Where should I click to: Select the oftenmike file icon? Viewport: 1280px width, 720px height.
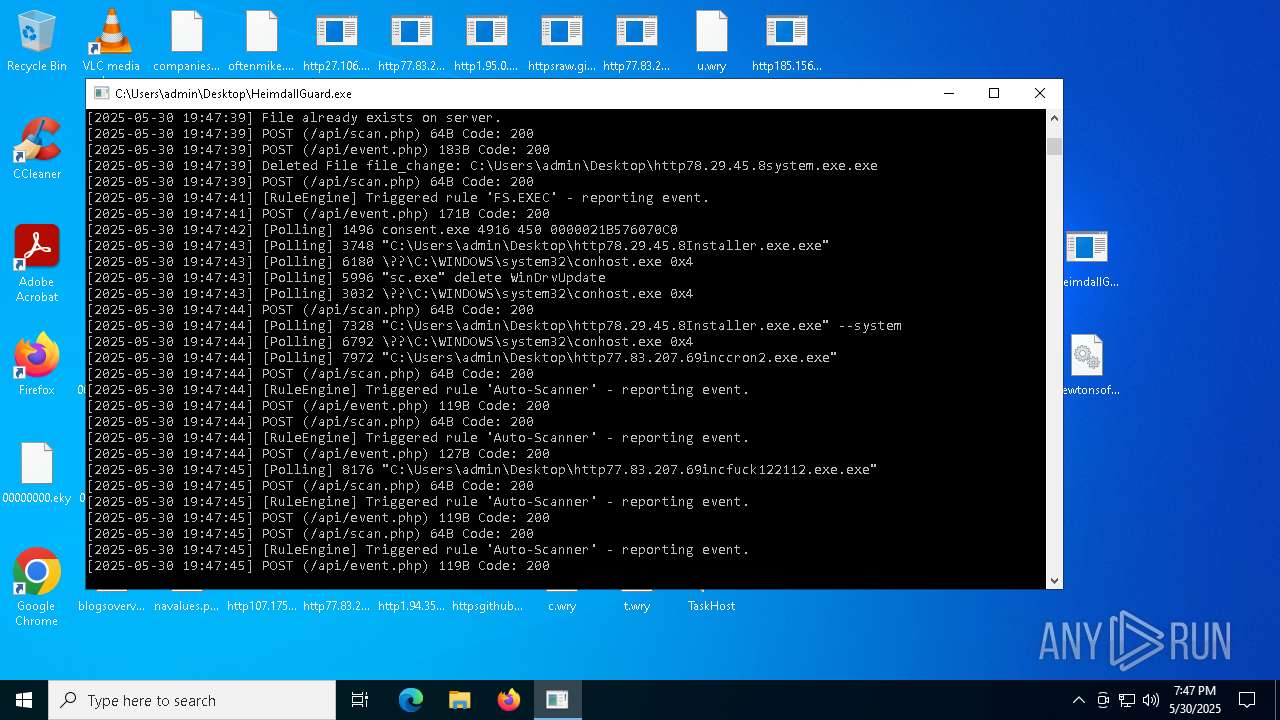[261, 40]
